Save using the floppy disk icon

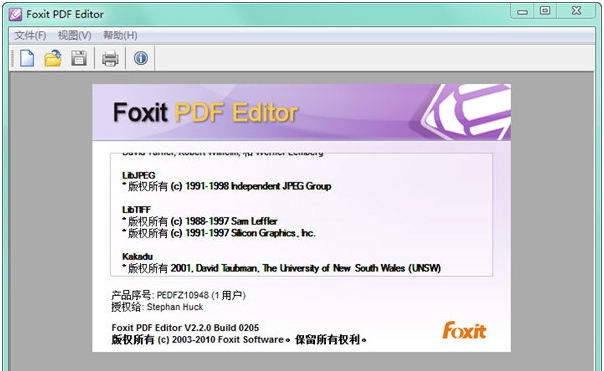click(x=79, y=59)
